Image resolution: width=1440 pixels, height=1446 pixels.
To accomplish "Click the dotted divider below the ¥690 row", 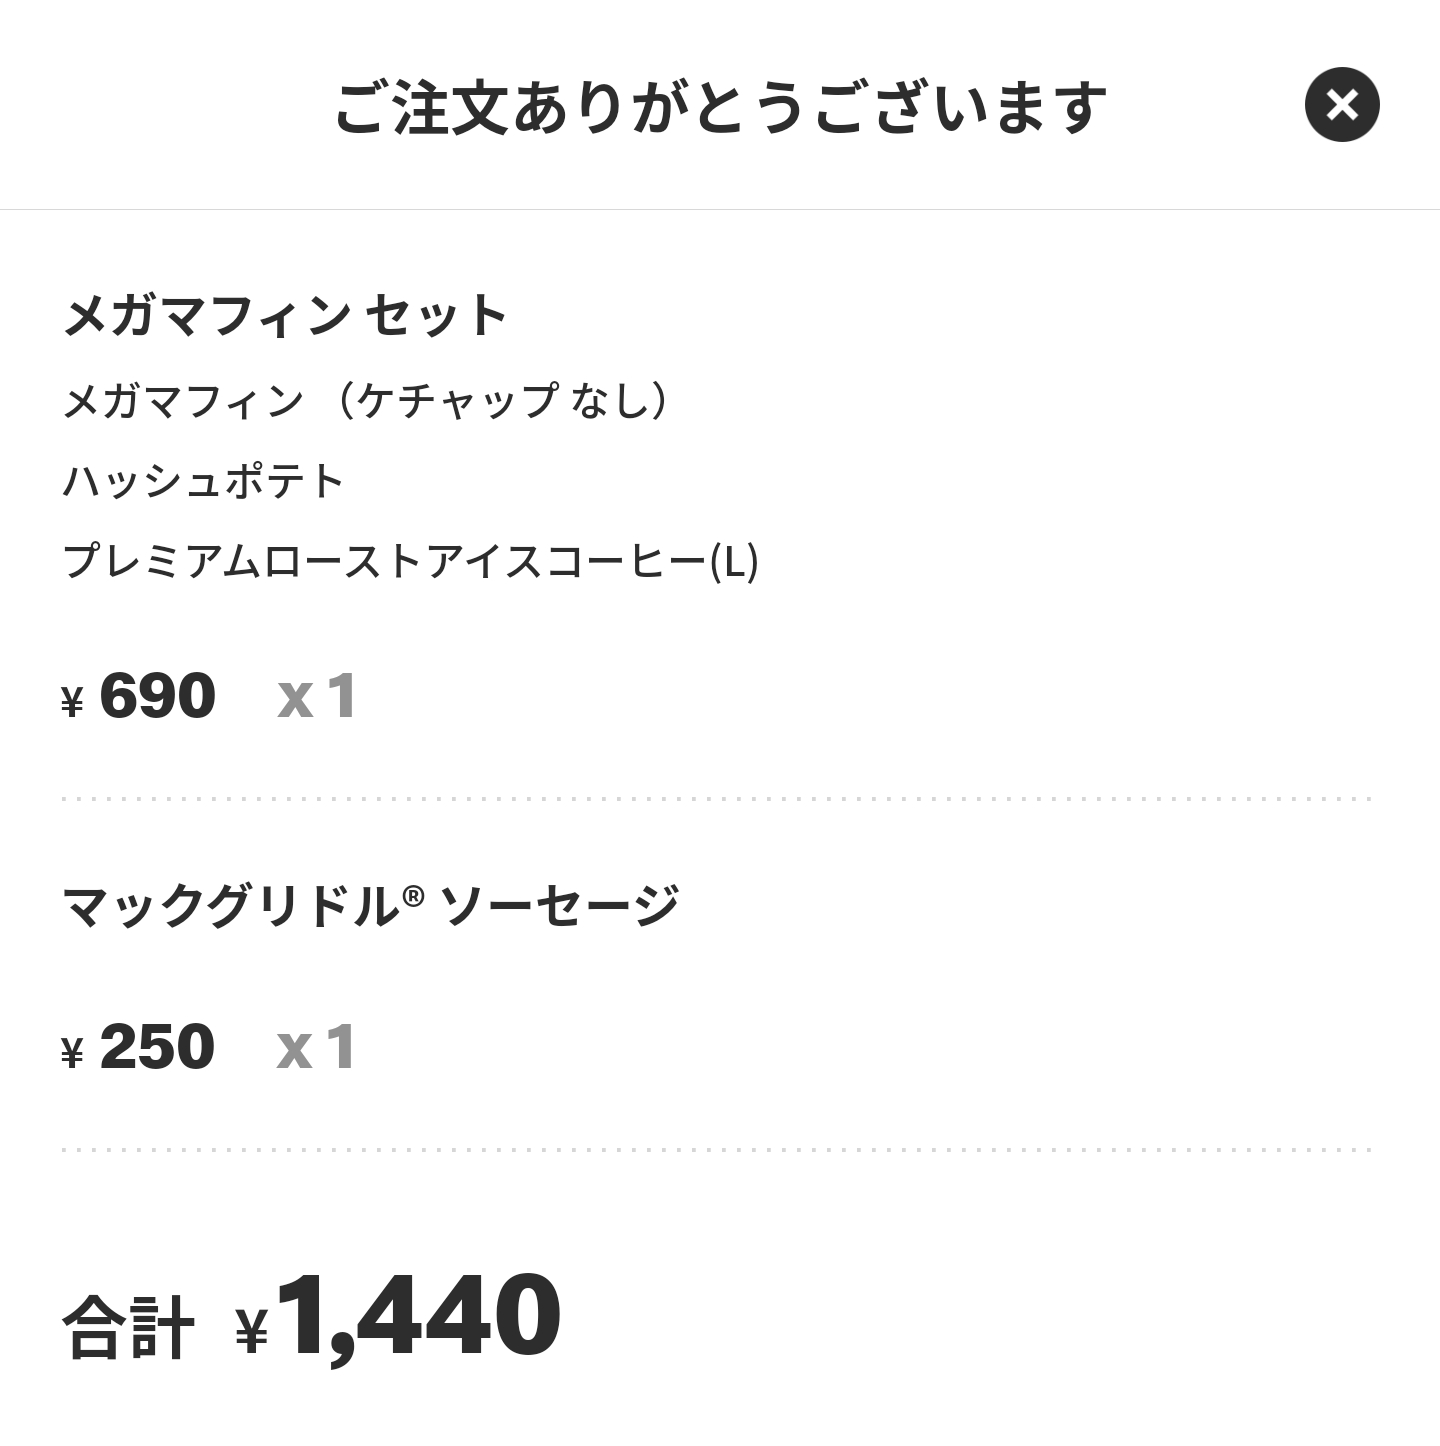I will (x=716, y=799).
